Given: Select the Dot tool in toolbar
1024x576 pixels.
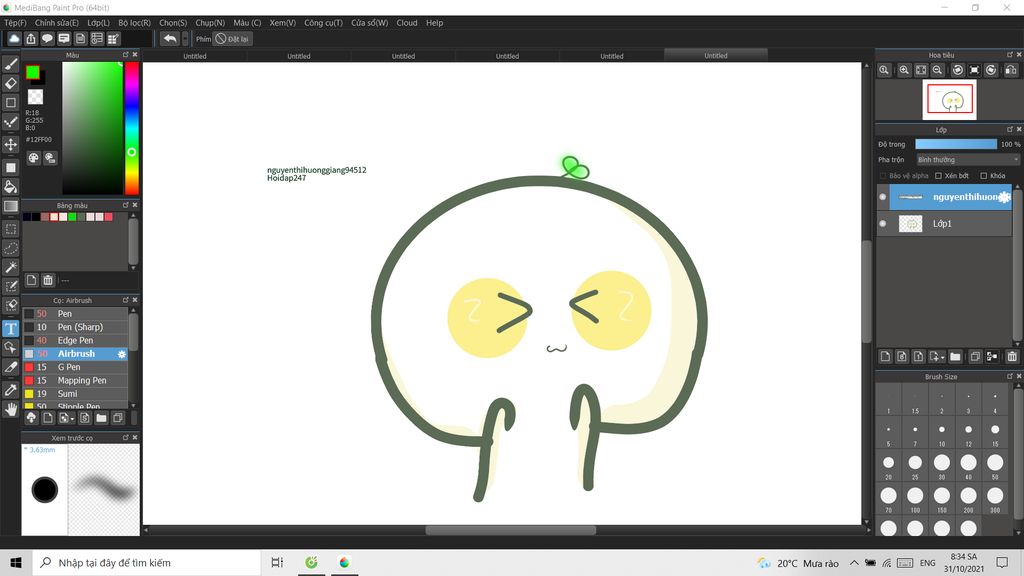Looking at the screenshot, I should coord(10,122).
